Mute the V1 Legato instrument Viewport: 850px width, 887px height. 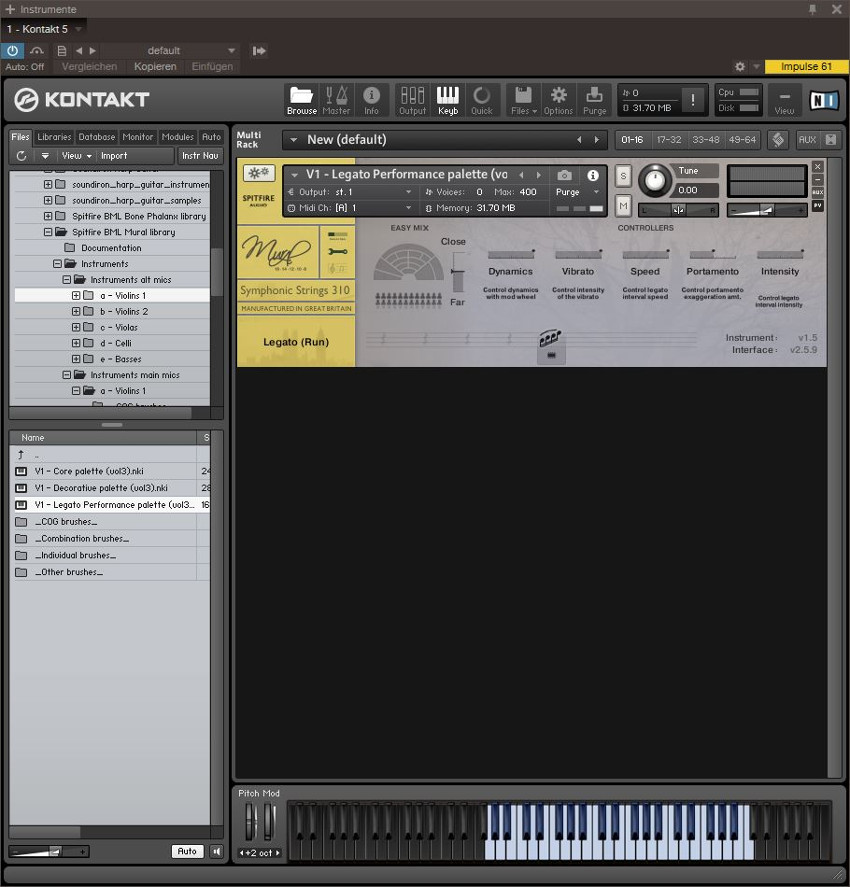[623, 206]
